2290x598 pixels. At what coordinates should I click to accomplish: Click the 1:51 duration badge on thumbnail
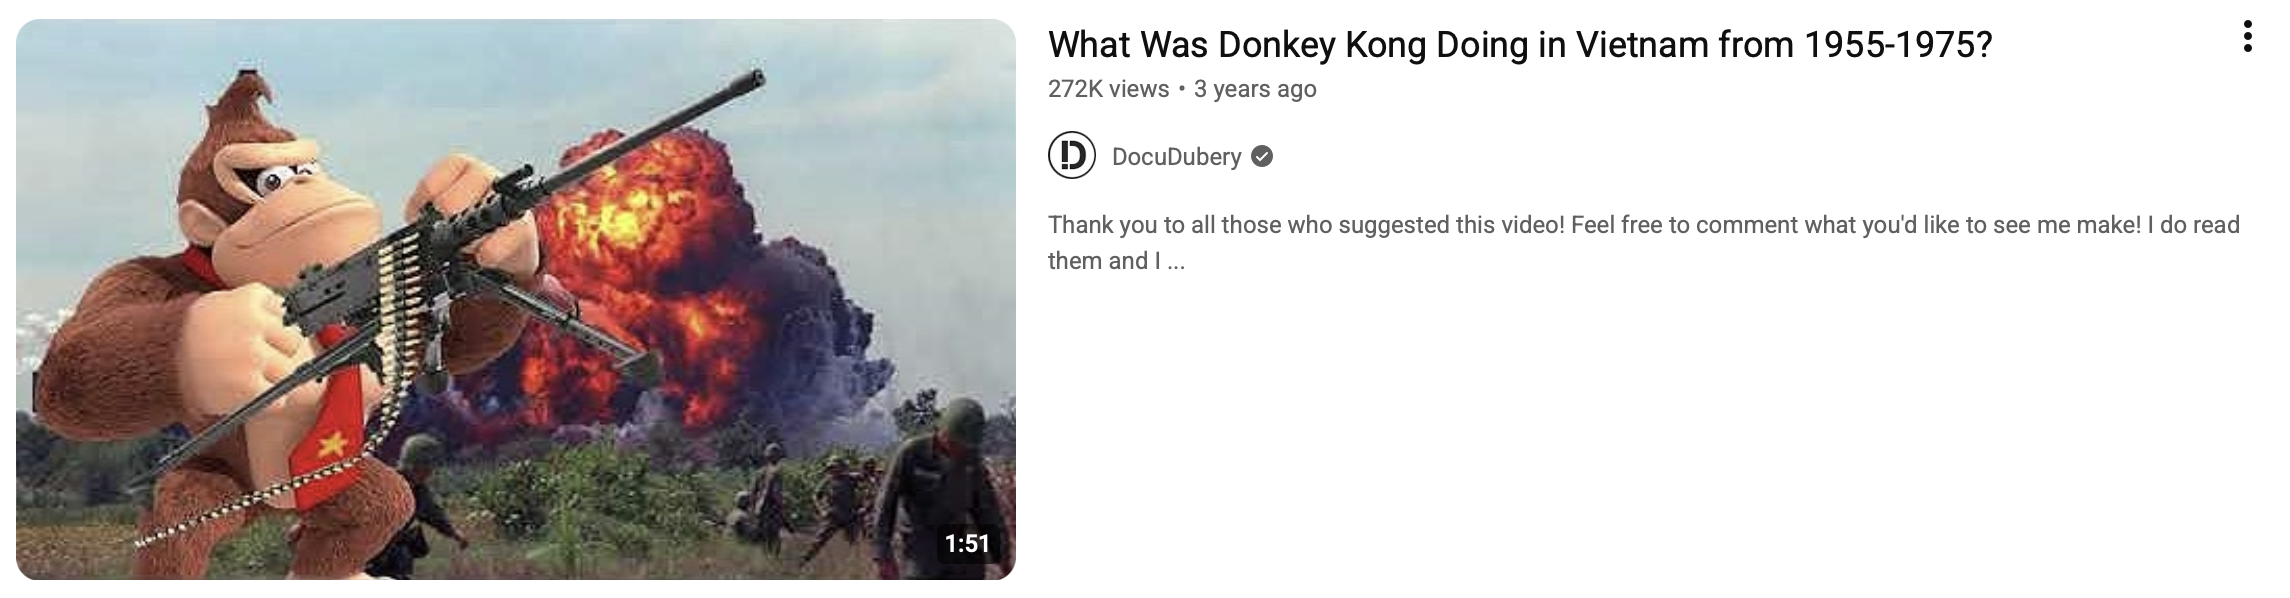point(967,544)
